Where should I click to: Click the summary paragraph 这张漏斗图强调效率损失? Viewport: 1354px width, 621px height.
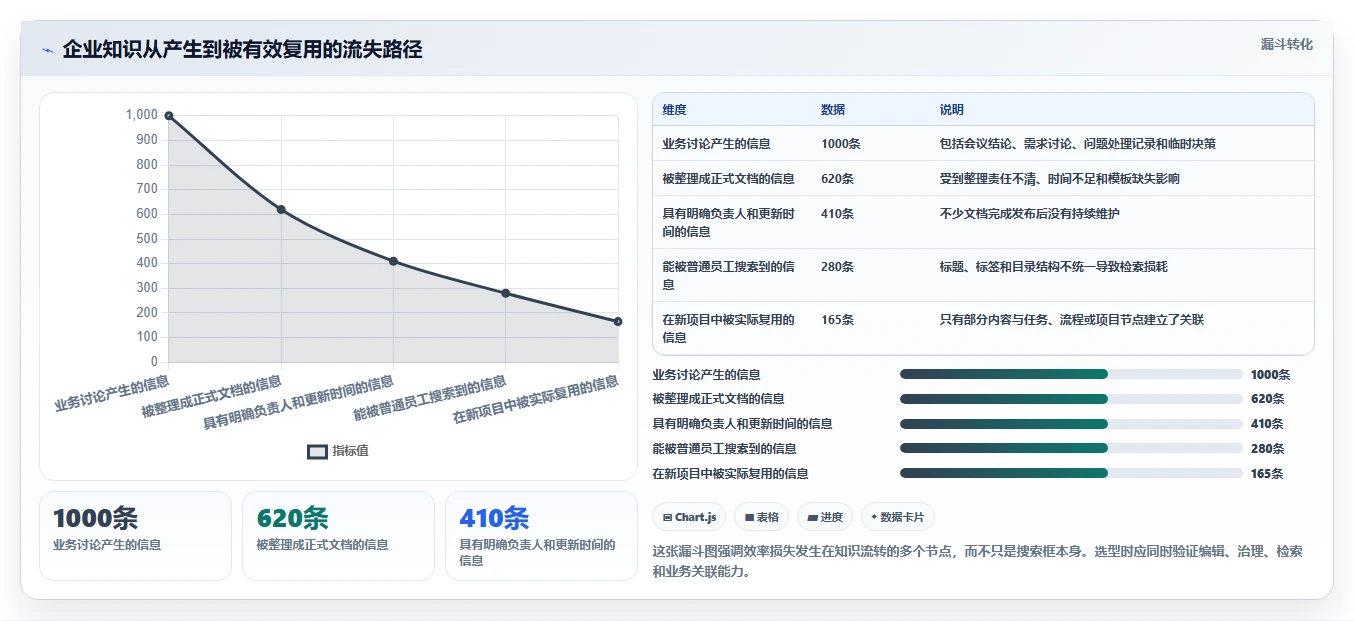coord(978,562)
